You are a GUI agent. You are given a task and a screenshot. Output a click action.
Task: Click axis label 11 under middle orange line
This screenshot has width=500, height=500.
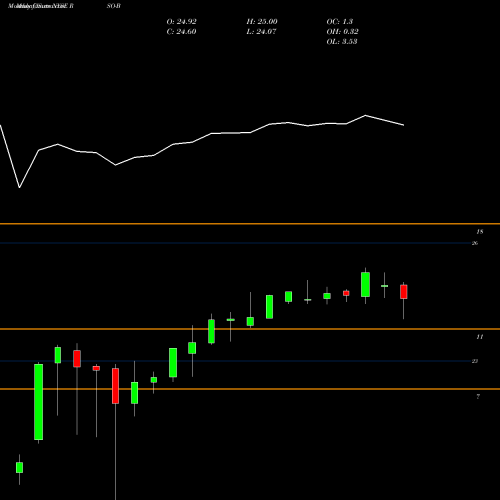pos(479,337)
